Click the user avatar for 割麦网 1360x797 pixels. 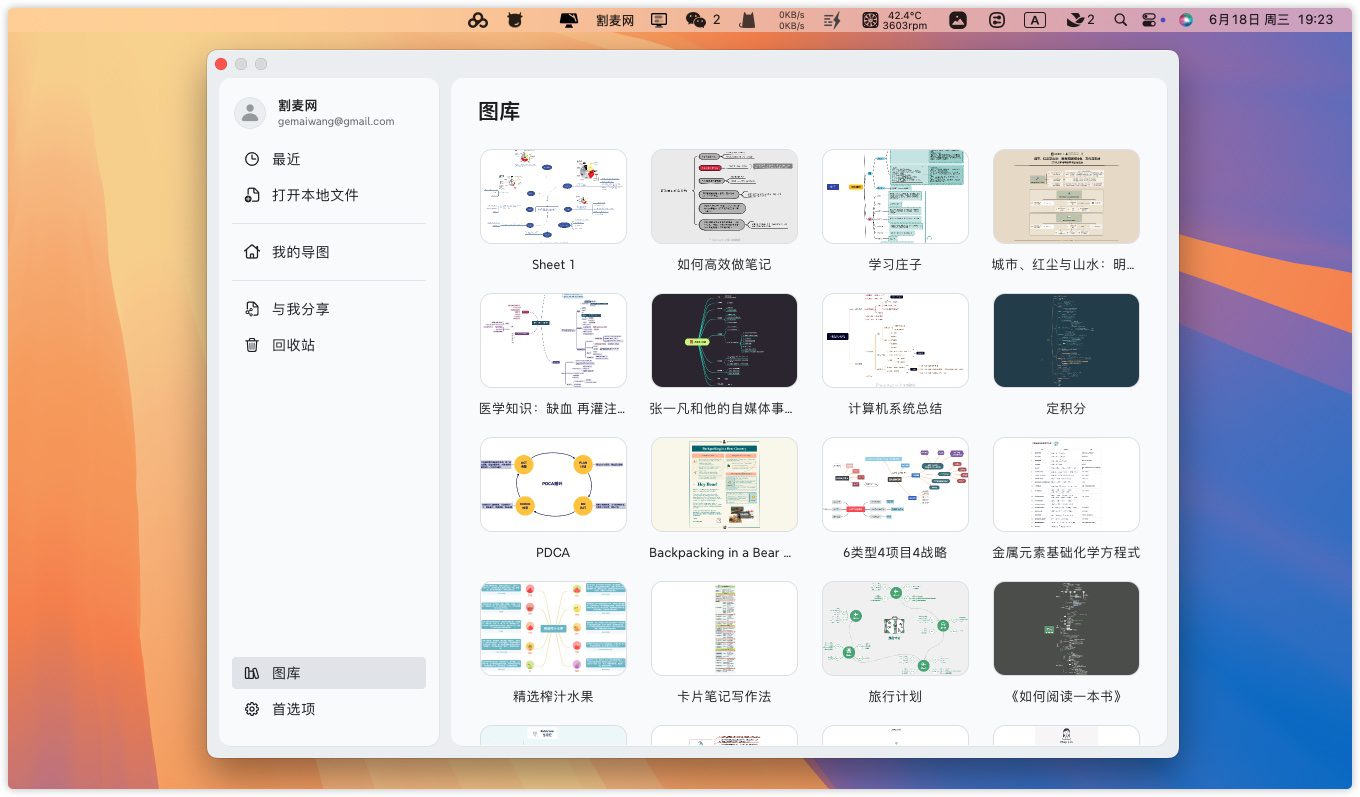tap(250, 113)
